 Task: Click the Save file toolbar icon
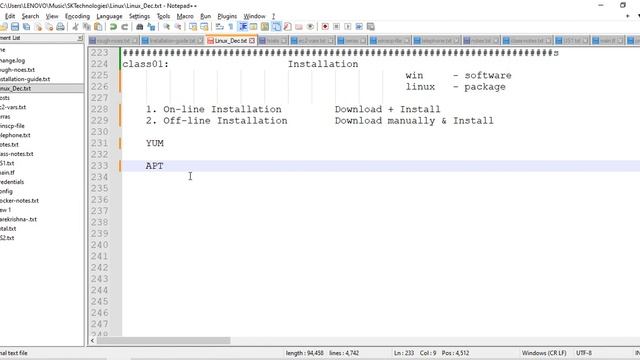(x=15, y=27)
